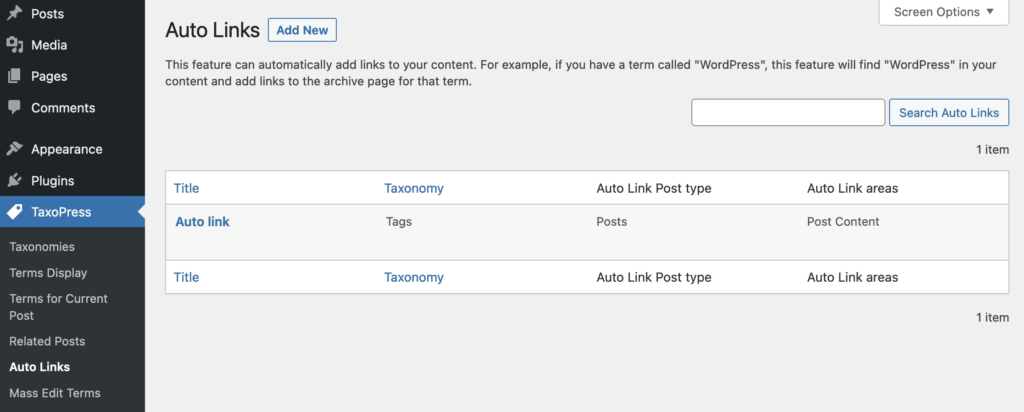This screenshot has width=1024, height=412.
Task: Click the Plugins plug icon
Action: (14, 181)
